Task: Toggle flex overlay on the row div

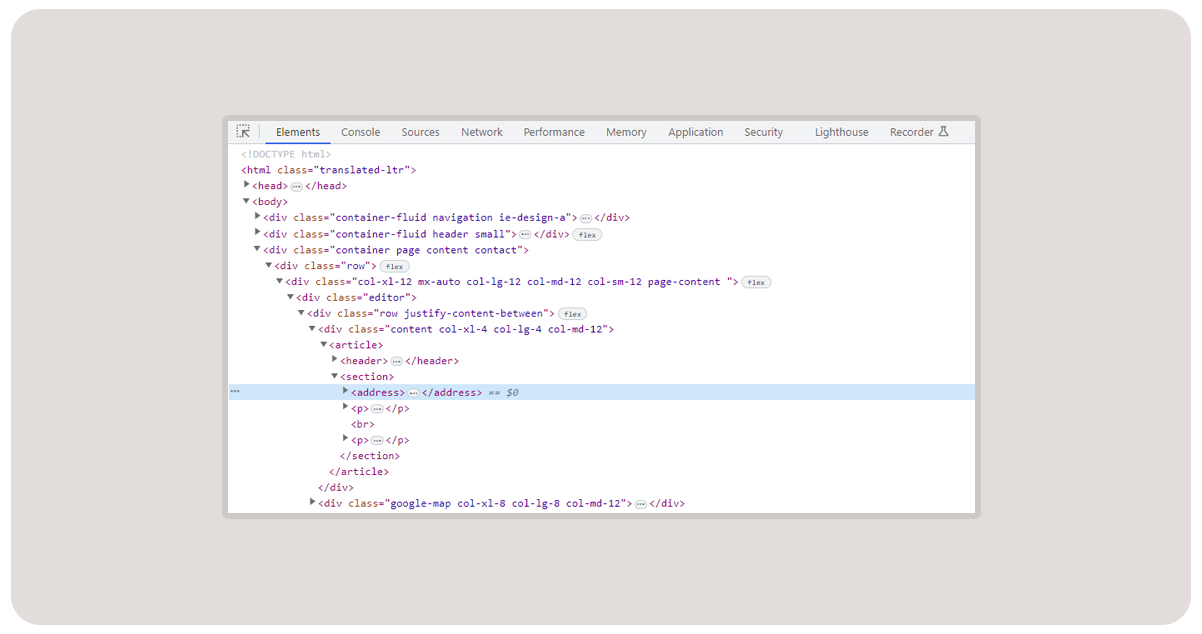Action: [394, 266]
